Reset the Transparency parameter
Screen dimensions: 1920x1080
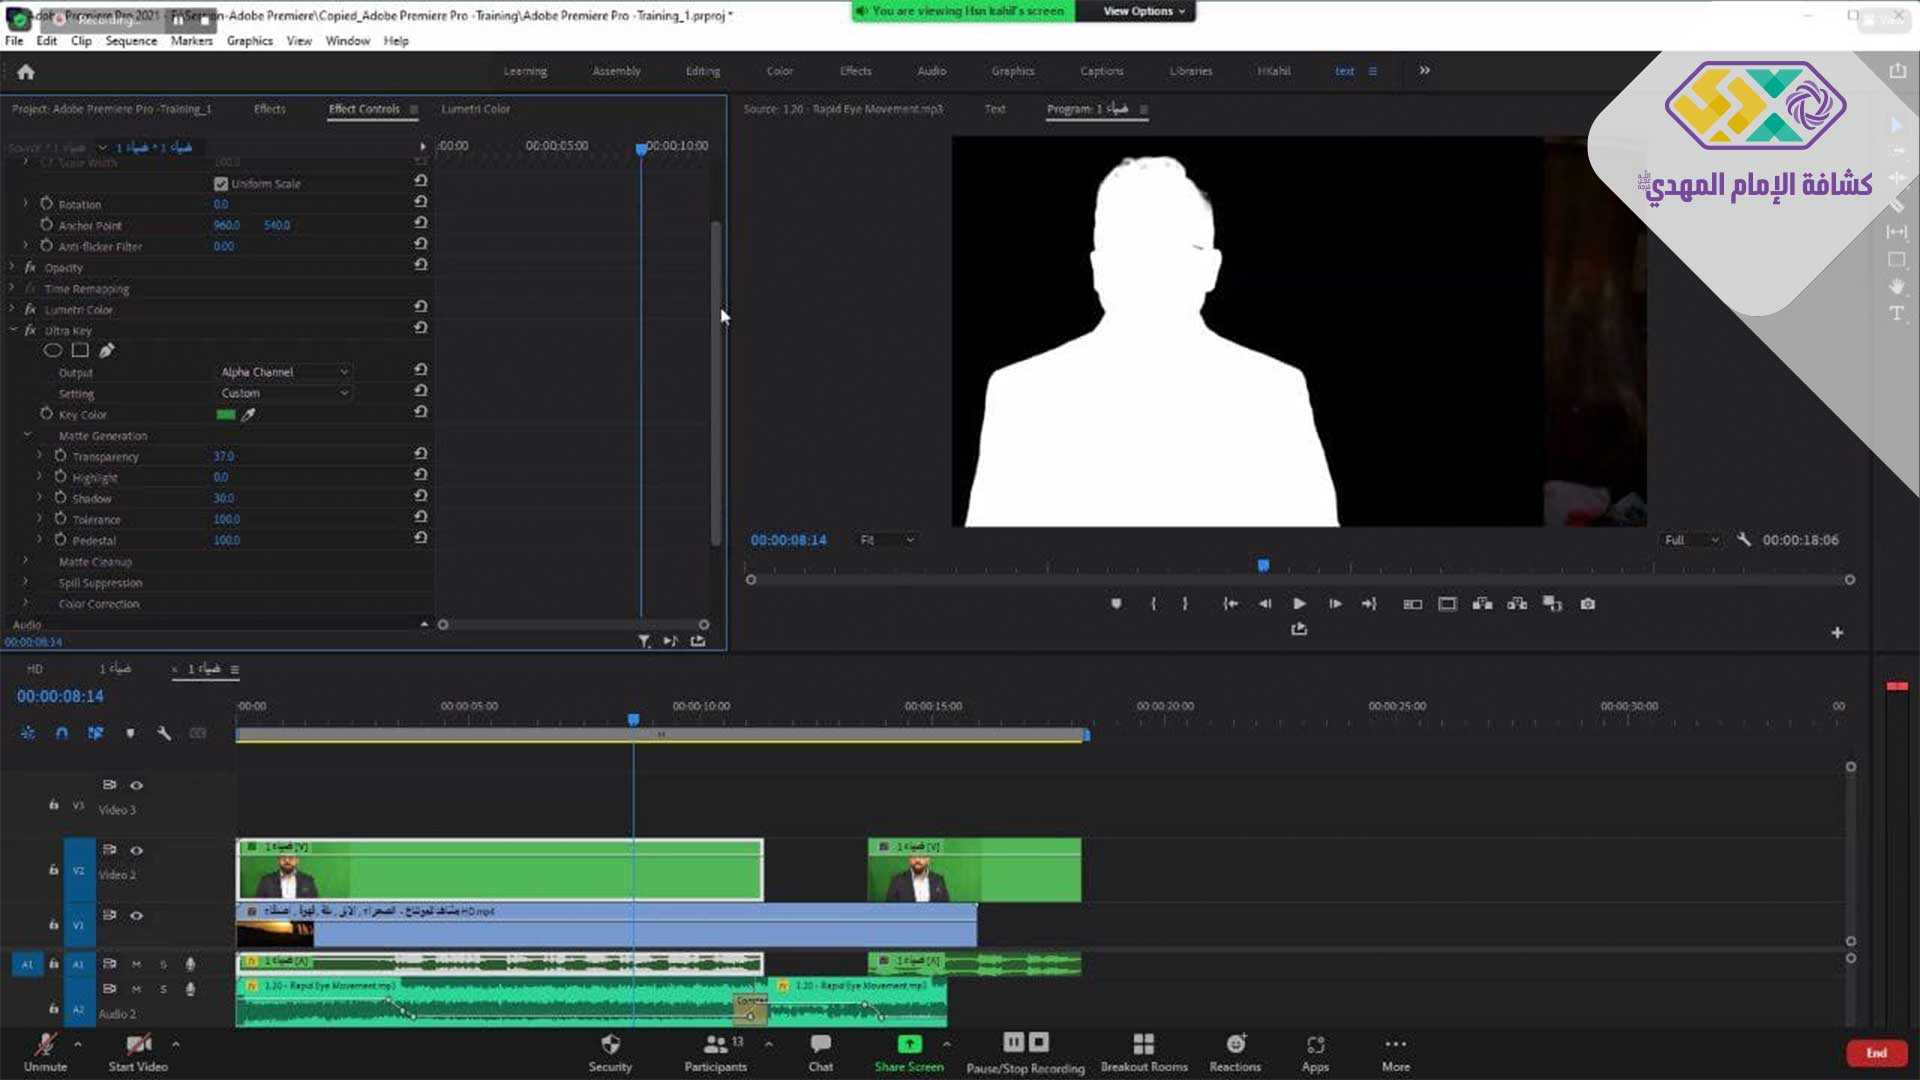click(x=421, y=455)
